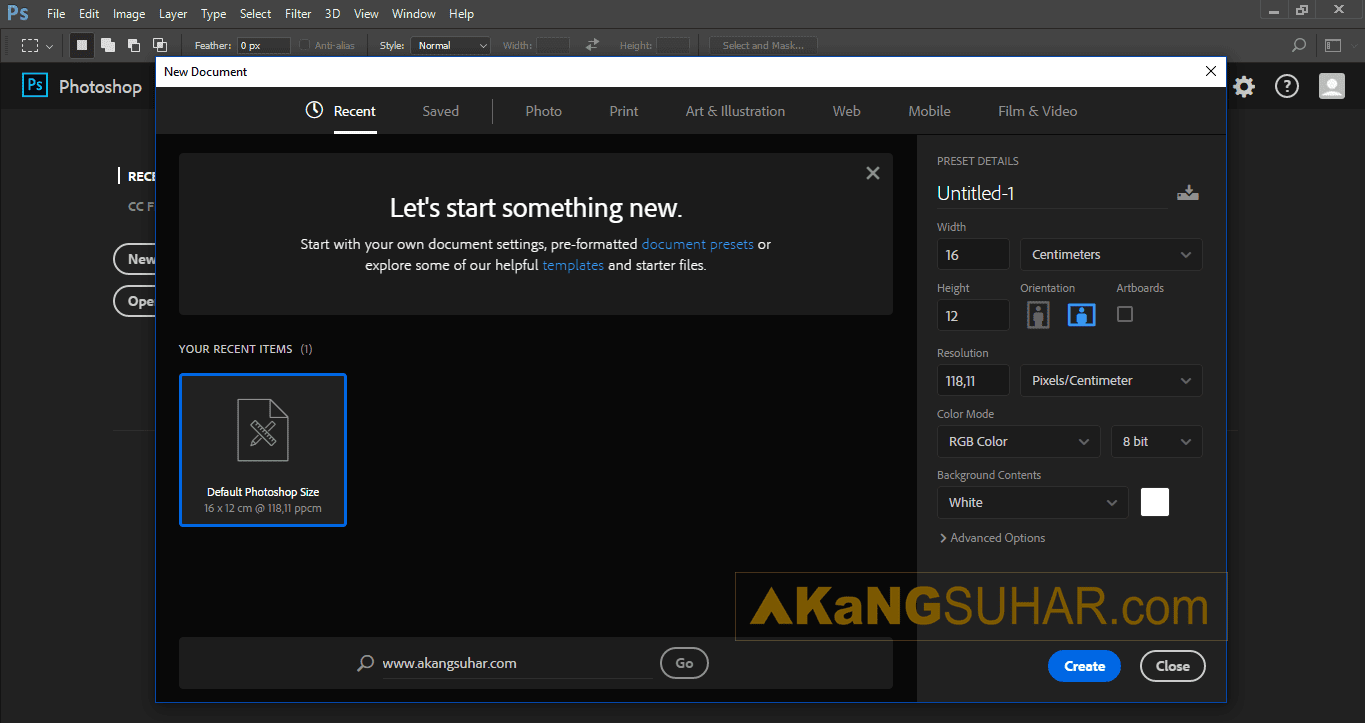This screenshot has width=1365, height=723.
Task: Open the Window menu
Action: point(414,14)
